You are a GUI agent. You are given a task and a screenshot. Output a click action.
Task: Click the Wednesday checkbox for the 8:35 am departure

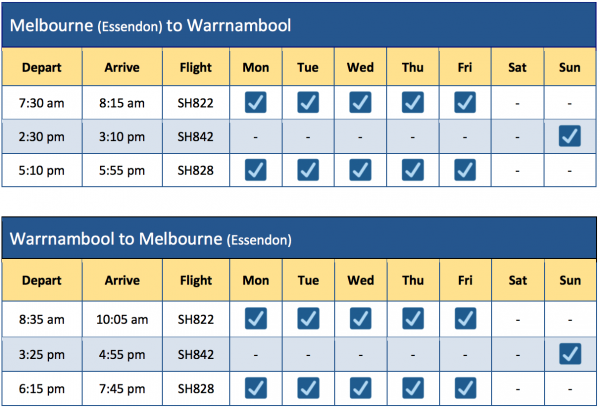360,318
